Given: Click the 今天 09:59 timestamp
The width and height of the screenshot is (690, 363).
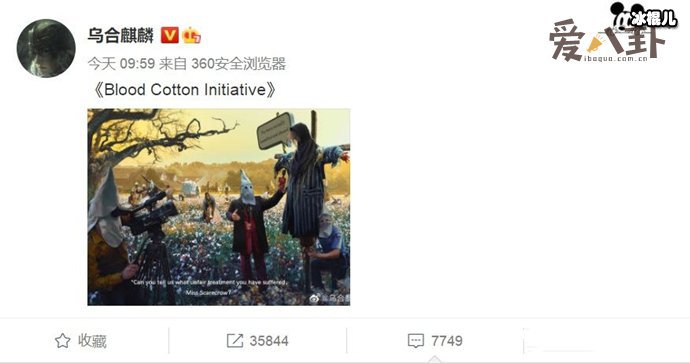Looking at the screenshot, I should 121,64.
